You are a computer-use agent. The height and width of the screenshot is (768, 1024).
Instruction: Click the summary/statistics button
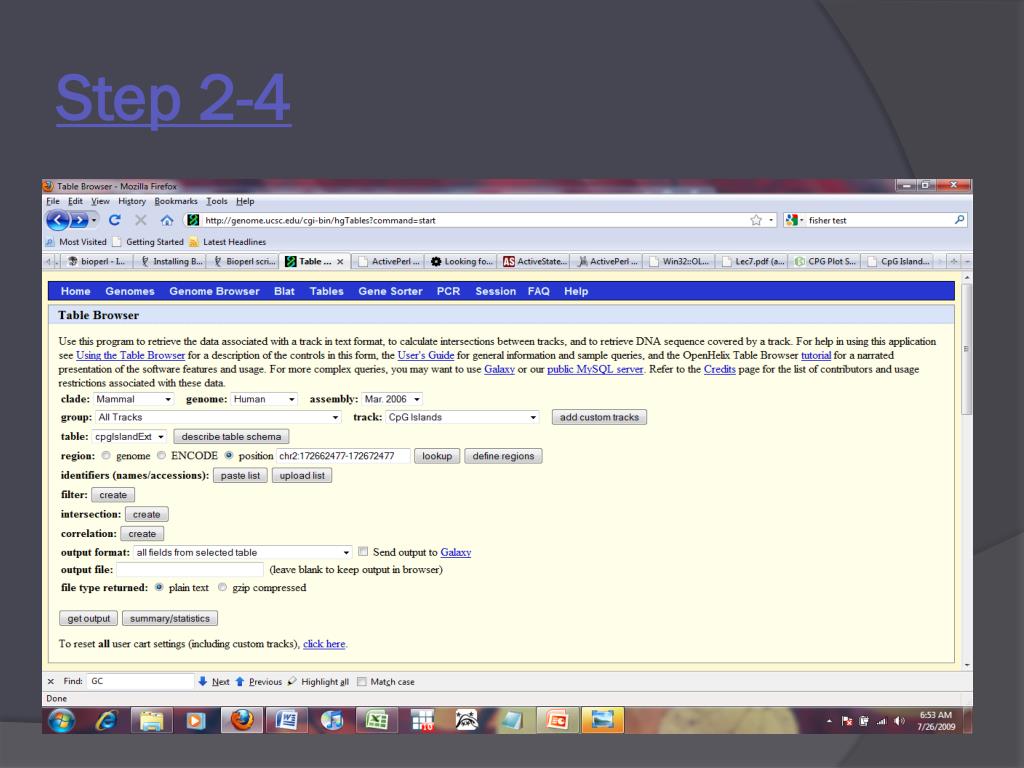170,618
